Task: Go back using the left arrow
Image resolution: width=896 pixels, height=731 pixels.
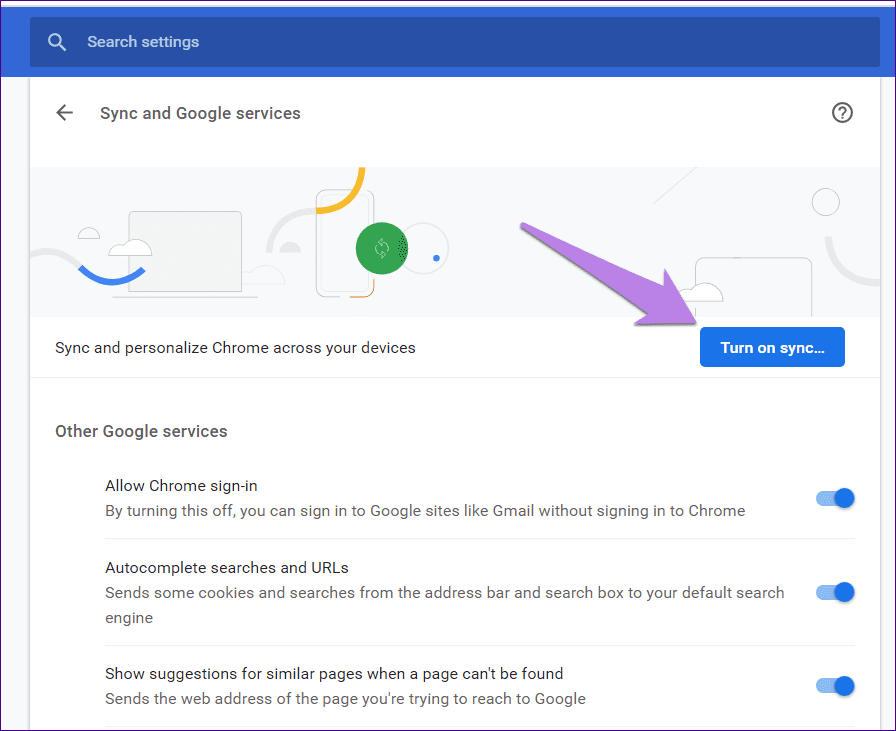Action: [x=65, y=113]
